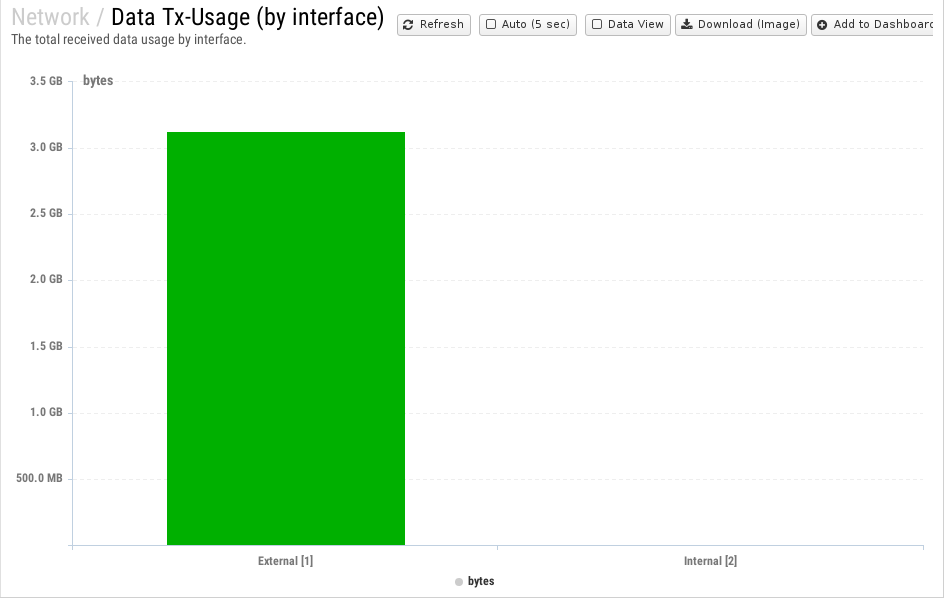Toggle the bytes legend dot

459,582
